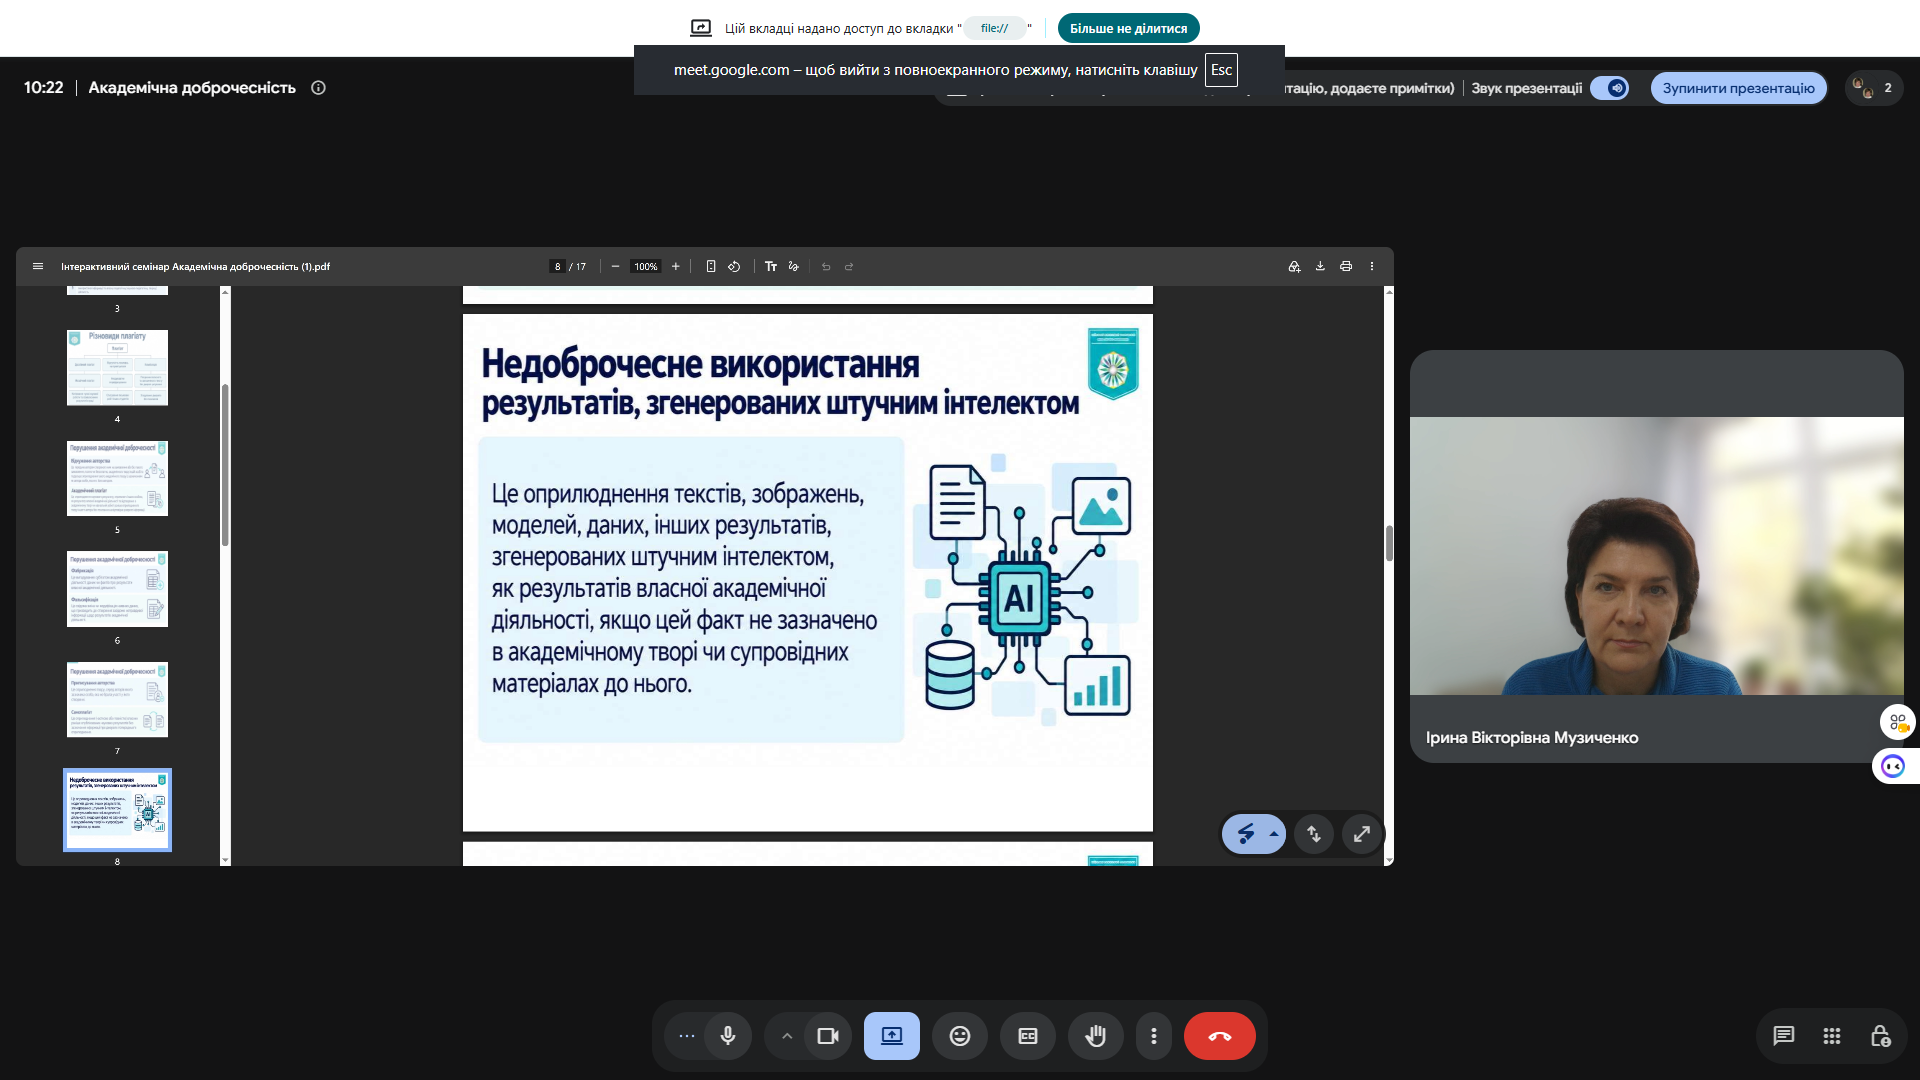Viewport: 1920px width, 1080px height.
Task: Open page 7 thumbnail in sidebar
Action: click(117, 699)
